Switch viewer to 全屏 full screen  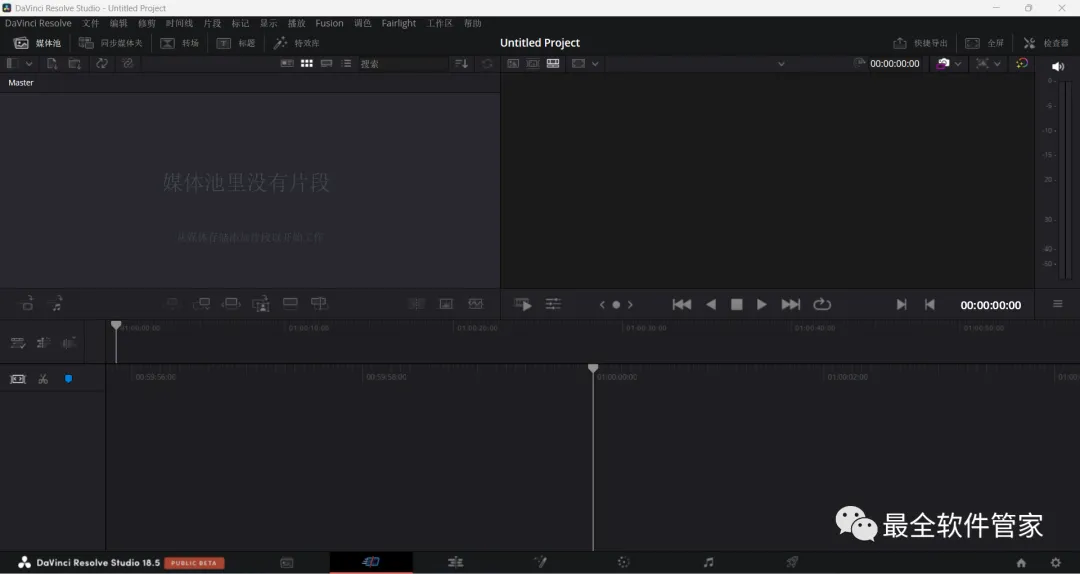(x=984, y=43)
